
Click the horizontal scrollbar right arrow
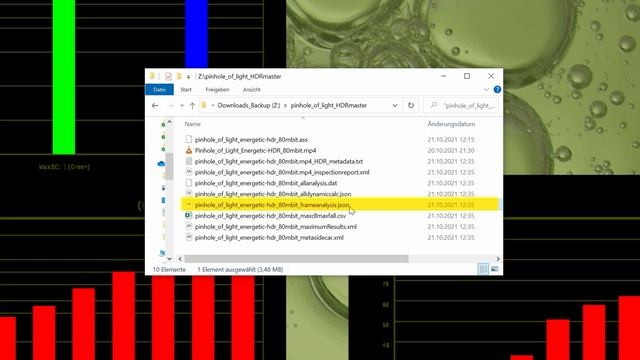498,259
